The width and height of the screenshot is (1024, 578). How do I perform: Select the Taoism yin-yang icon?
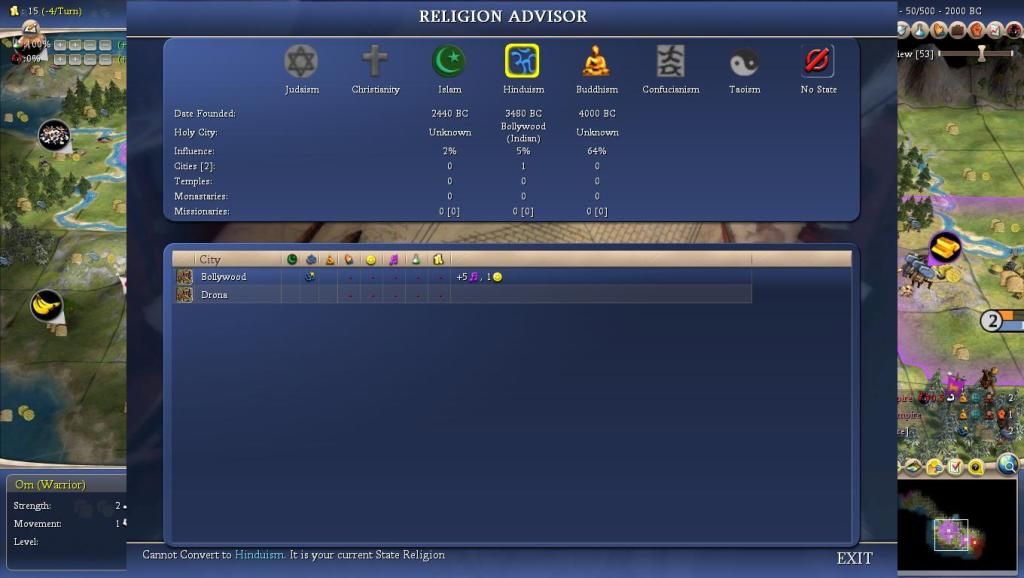(x=744, y=63)
